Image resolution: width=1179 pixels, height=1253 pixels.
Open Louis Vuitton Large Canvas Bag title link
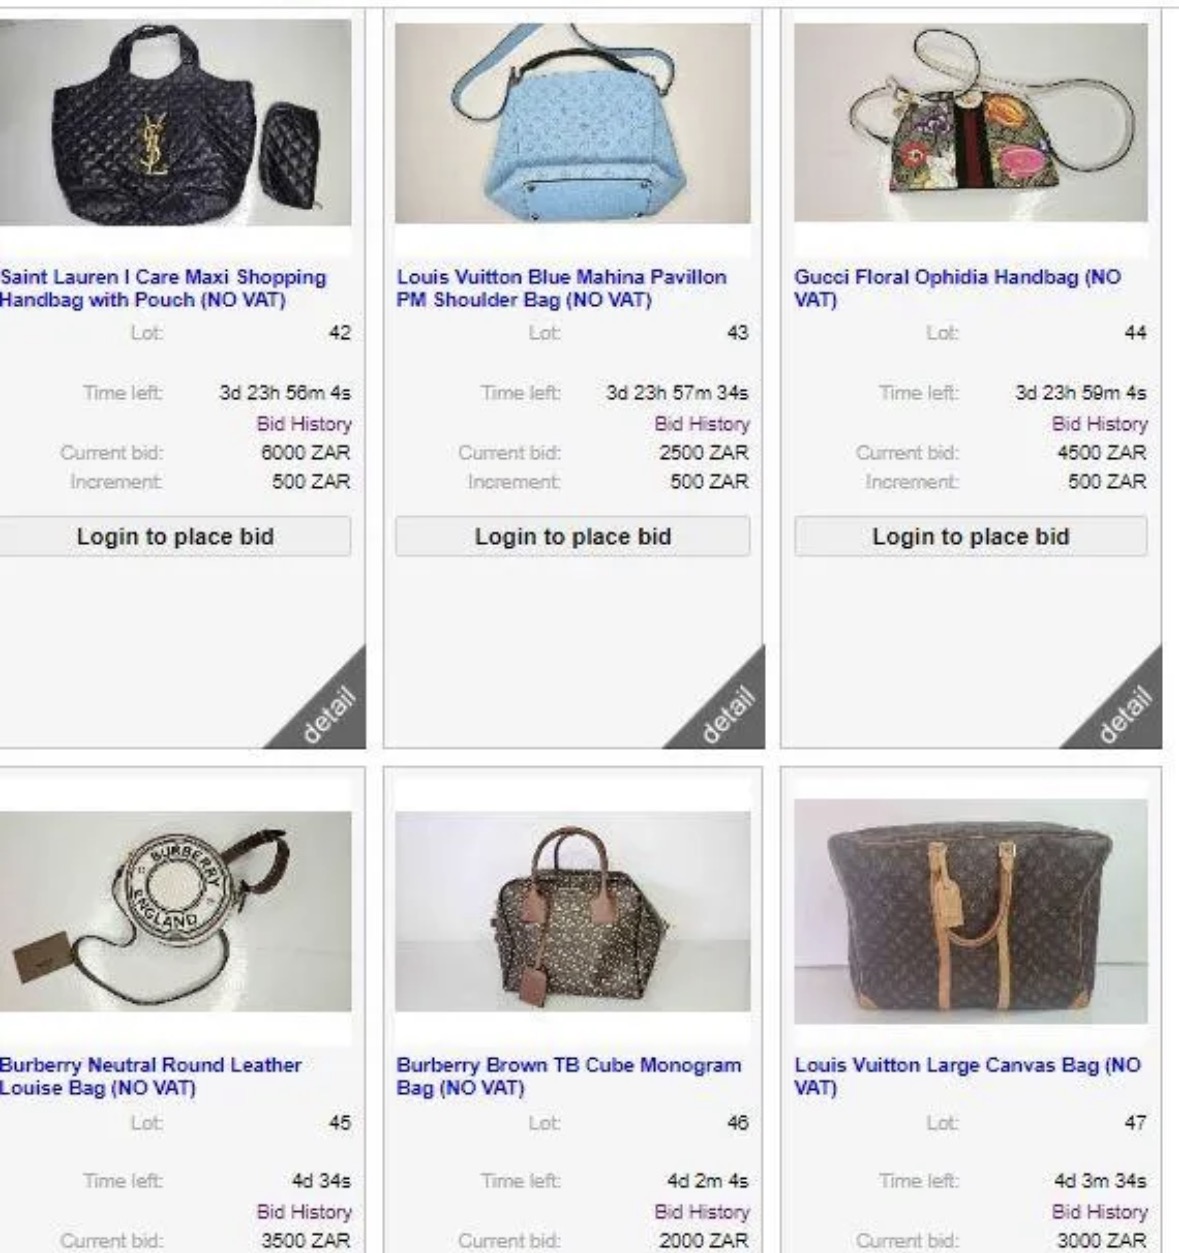[967, 1076]
